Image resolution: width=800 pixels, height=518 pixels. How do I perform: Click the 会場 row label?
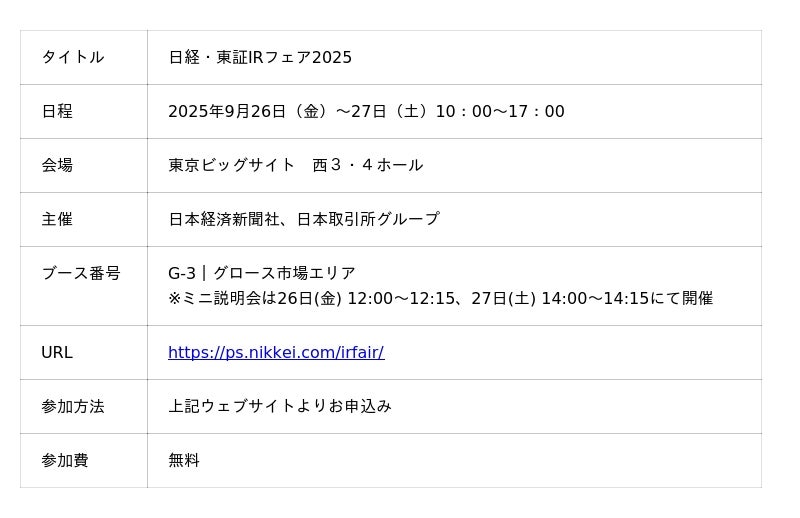click(x=57, y=166)
